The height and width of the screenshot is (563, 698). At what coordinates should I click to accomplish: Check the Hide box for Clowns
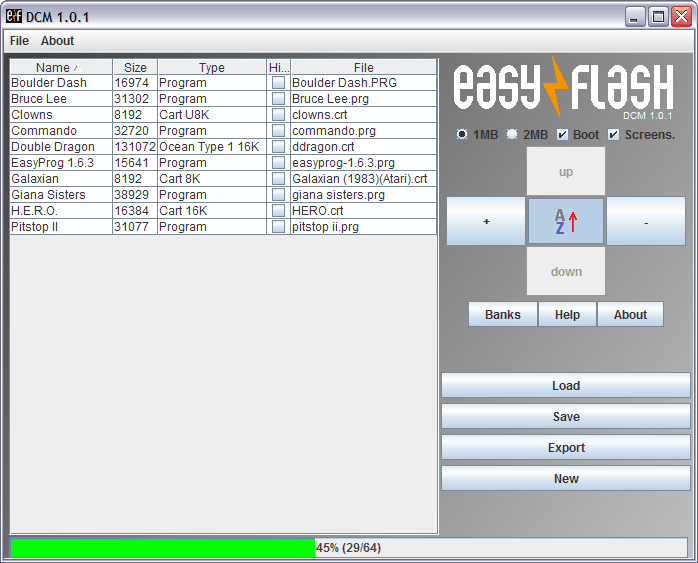(x=278, y=115)
